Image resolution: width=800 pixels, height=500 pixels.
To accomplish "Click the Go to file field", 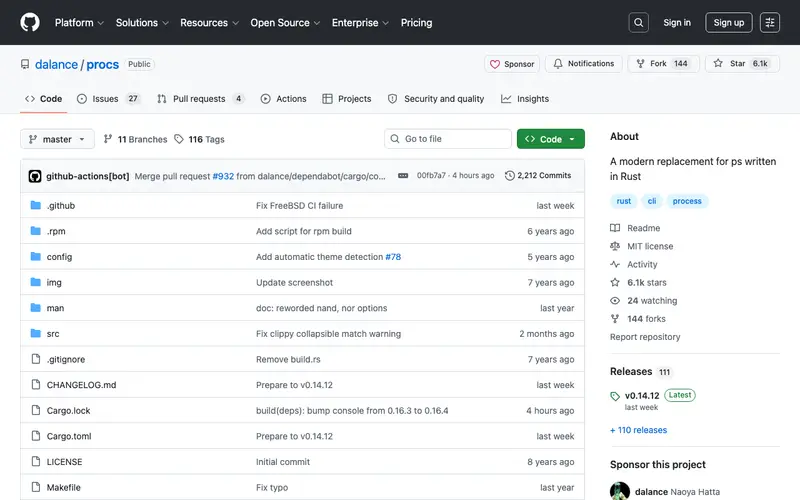I will (x=448, y=139).
